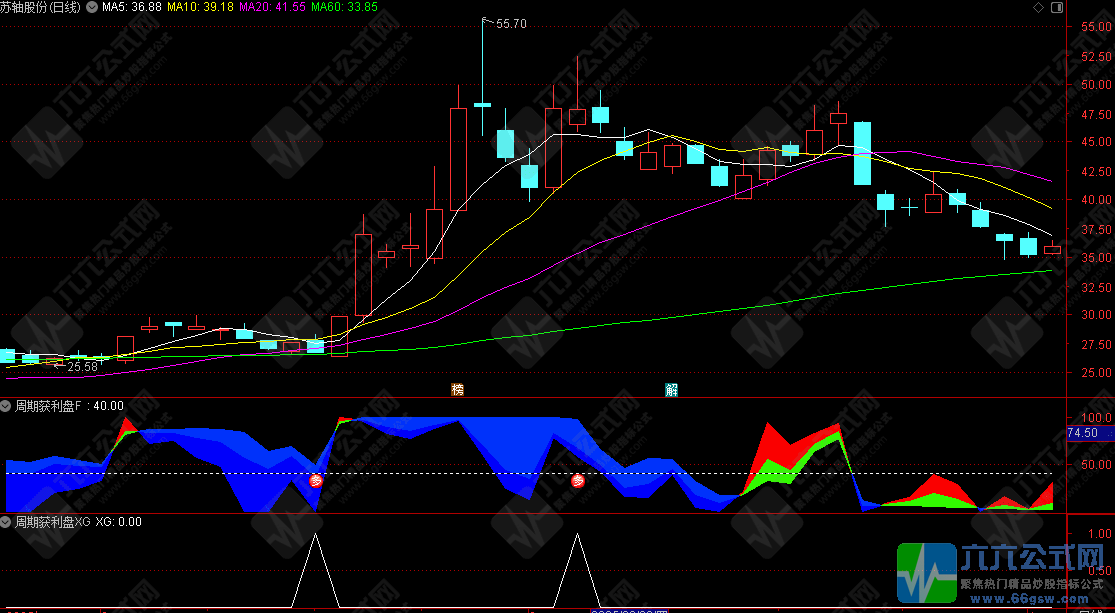The image size is (1115, 613).
Task: Expand the 周期获利盘F indicator dropdown arrow
Action: [7, 406]
